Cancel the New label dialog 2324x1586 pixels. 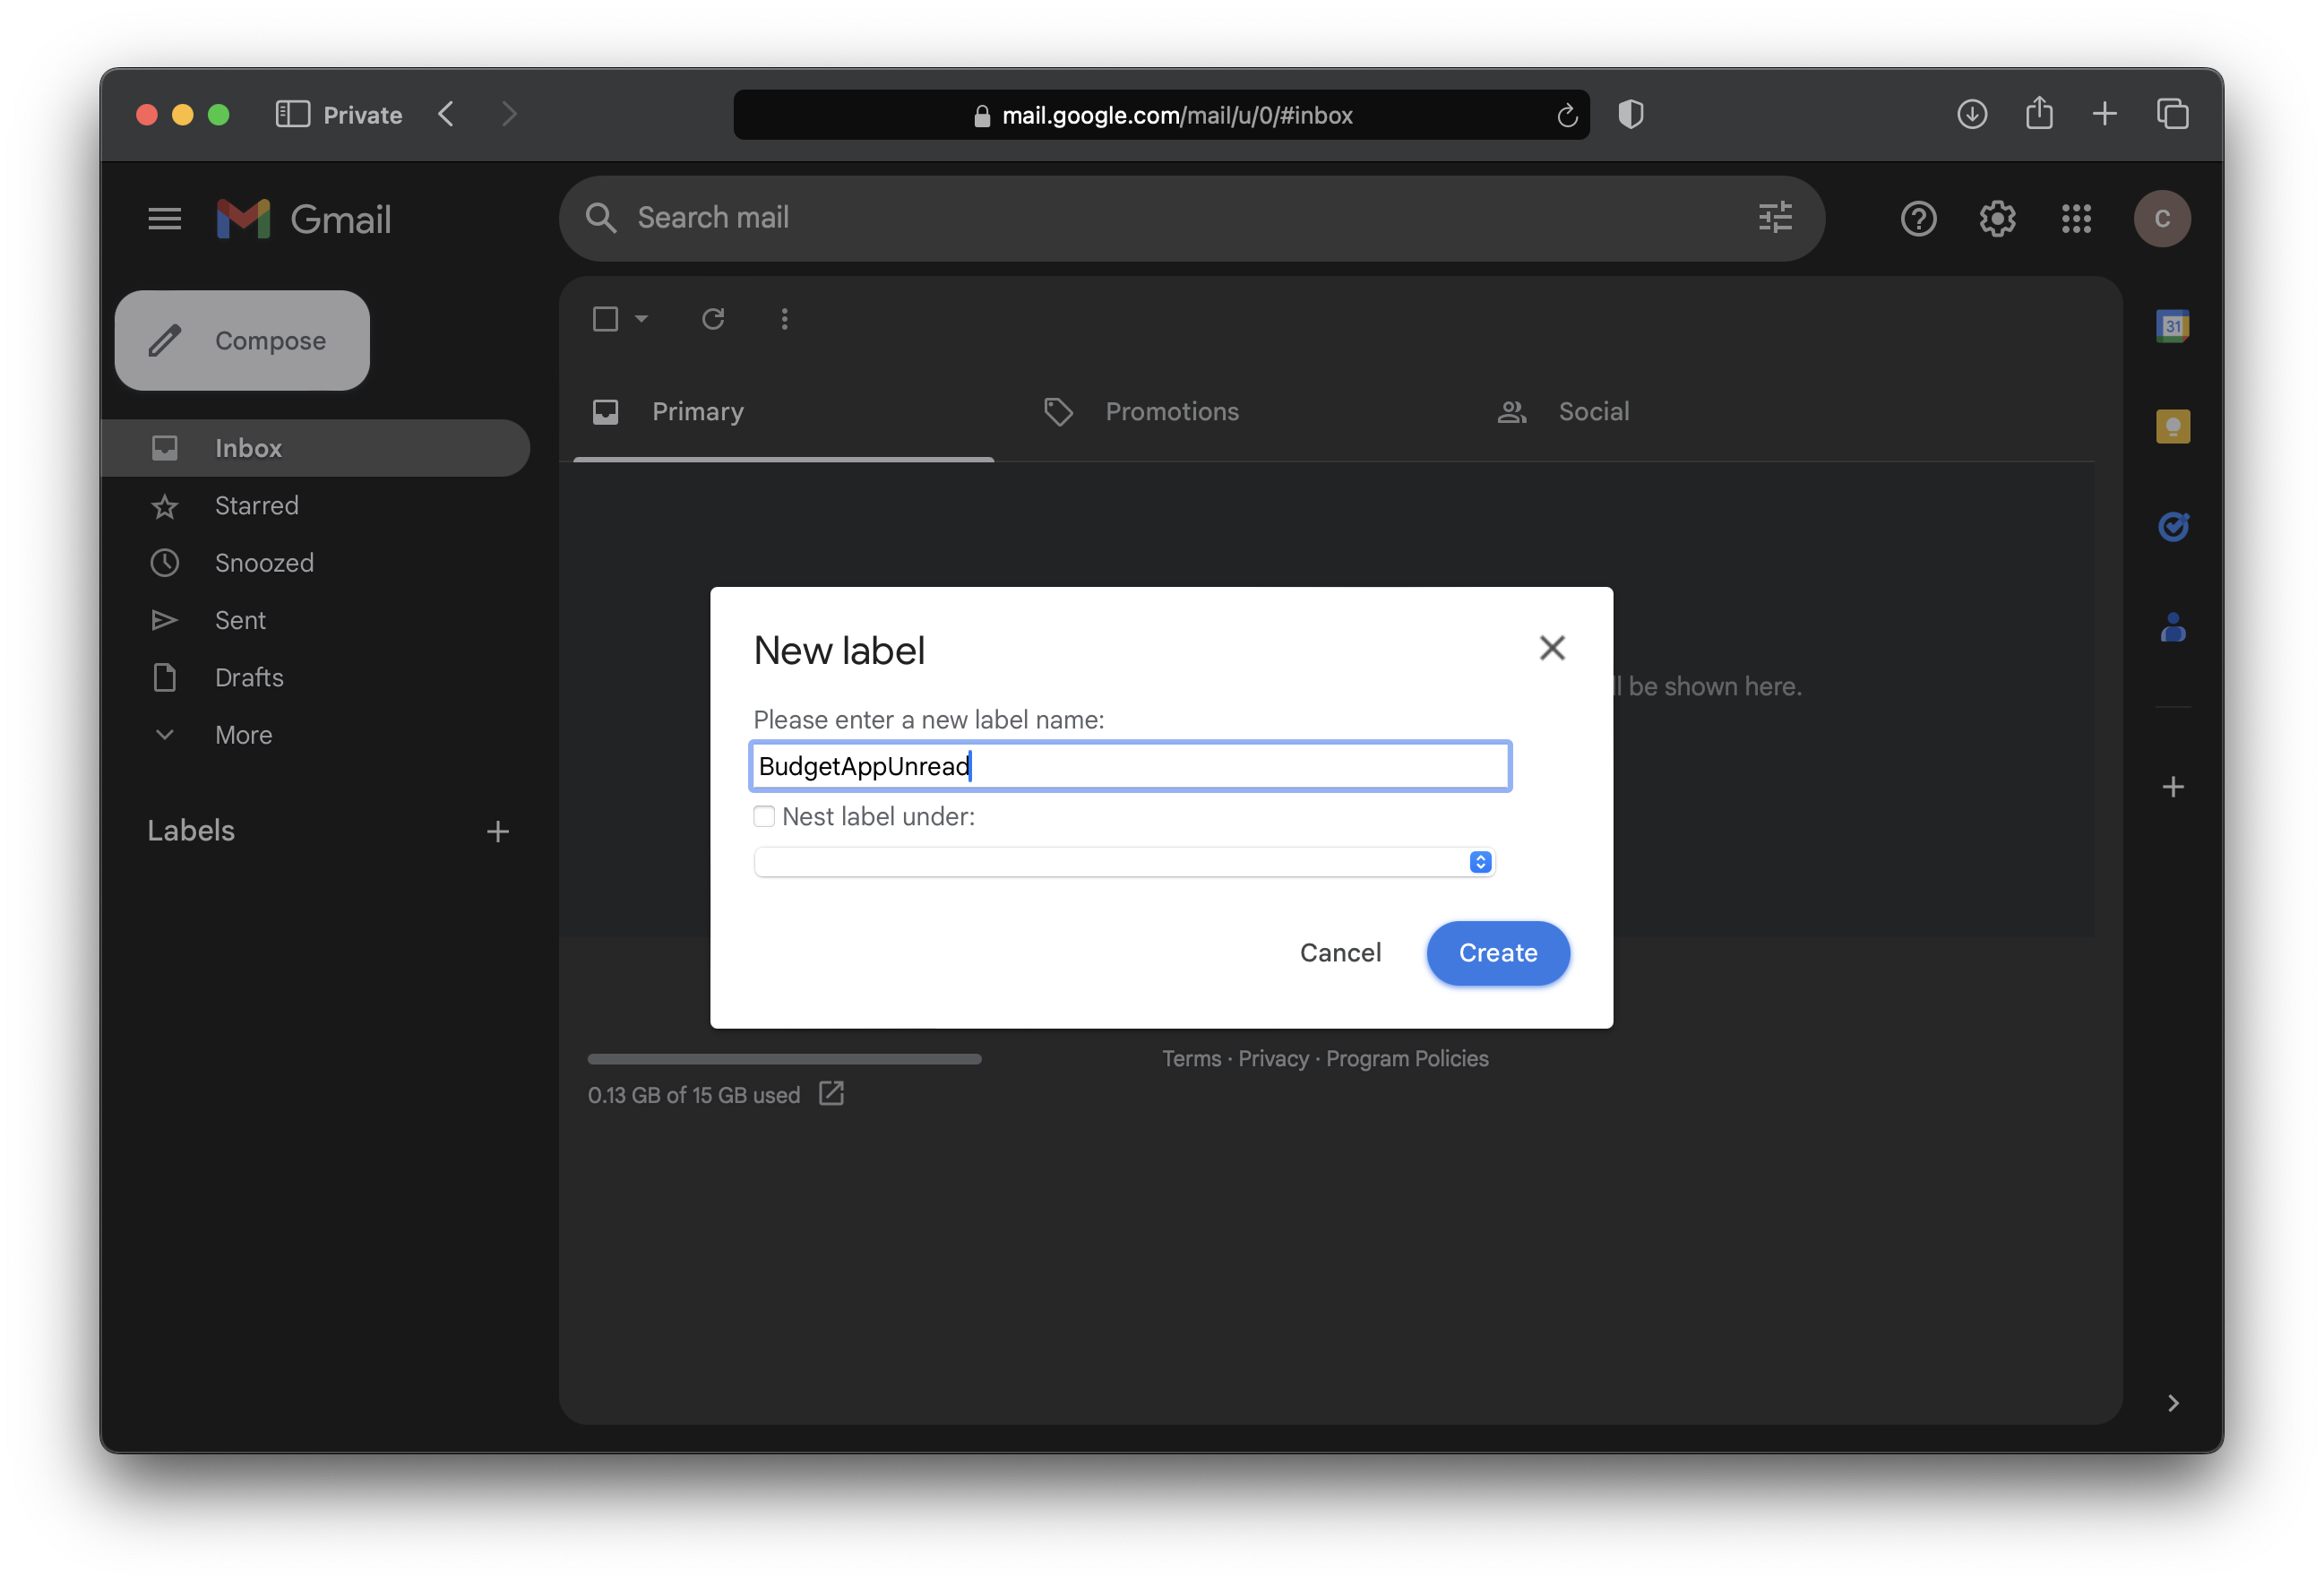pyautogui.click(x=1340, y=953)
